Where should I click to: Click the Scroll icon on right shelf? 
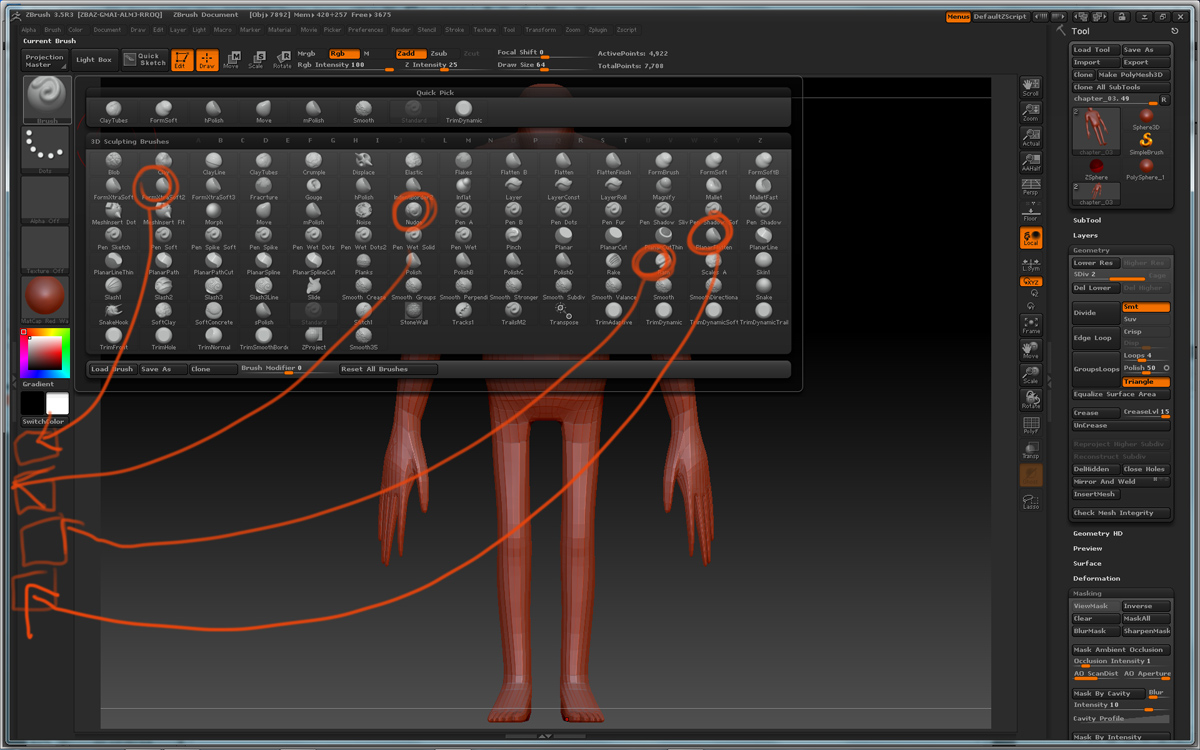pos(1030,87)
